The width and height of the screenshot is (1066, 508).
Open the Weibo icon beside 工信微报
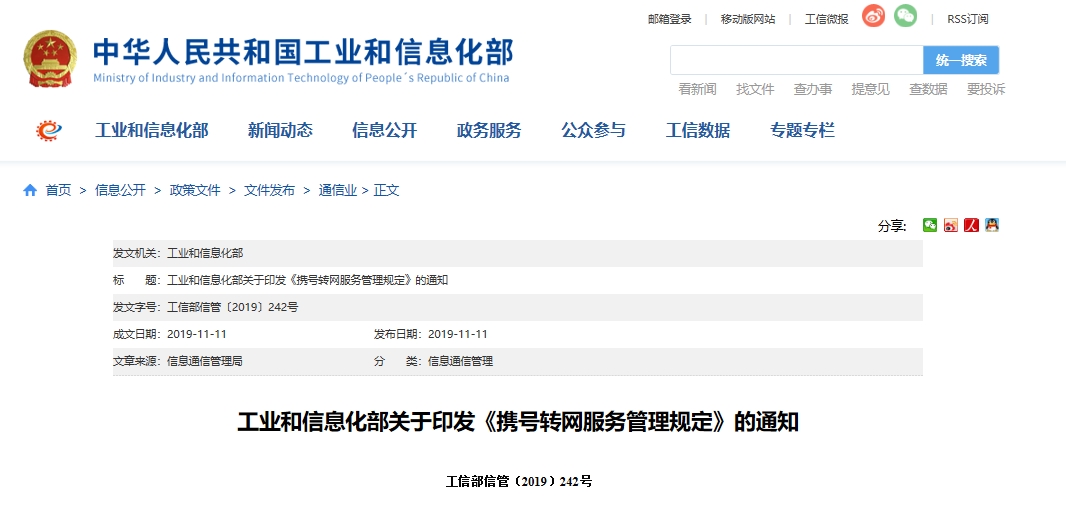pyautogui.click(x=873, y=16)
